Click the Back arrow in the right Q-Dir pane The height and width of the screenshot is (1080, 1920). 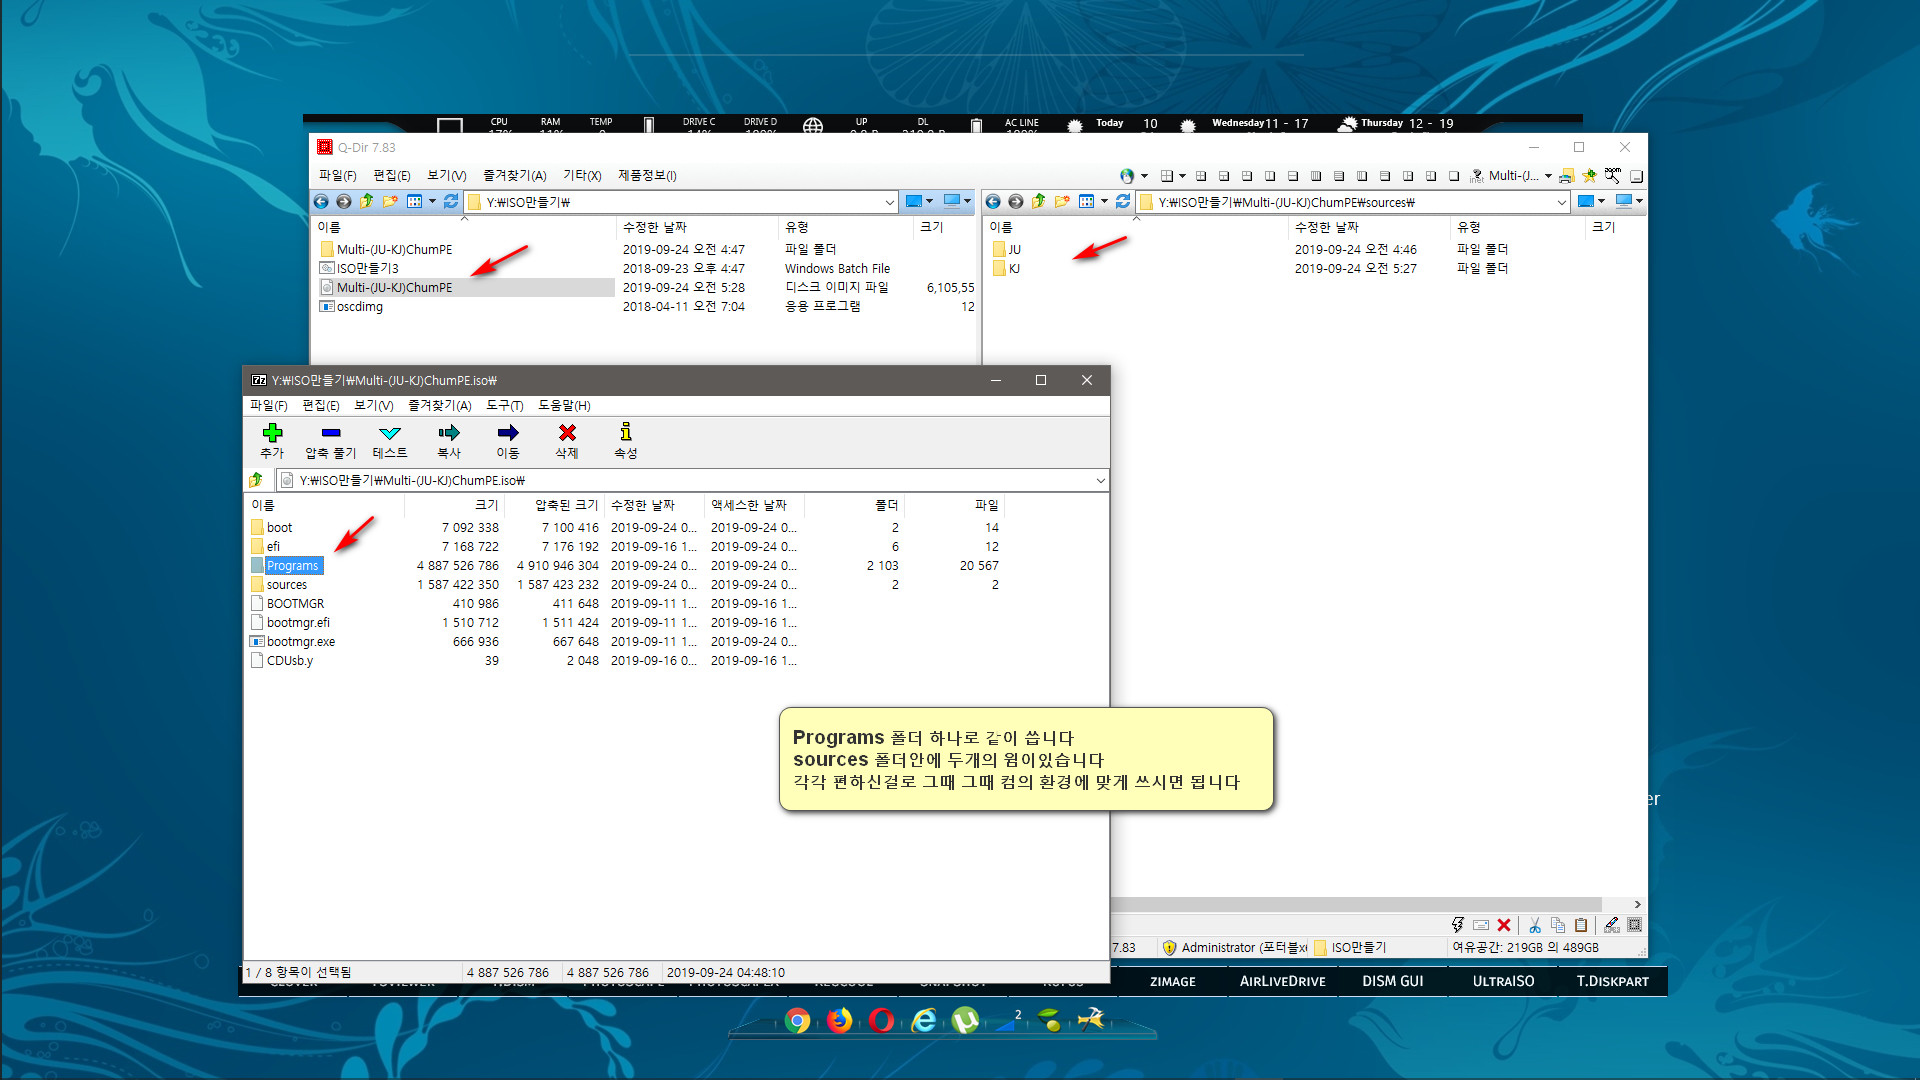[993, 202]
